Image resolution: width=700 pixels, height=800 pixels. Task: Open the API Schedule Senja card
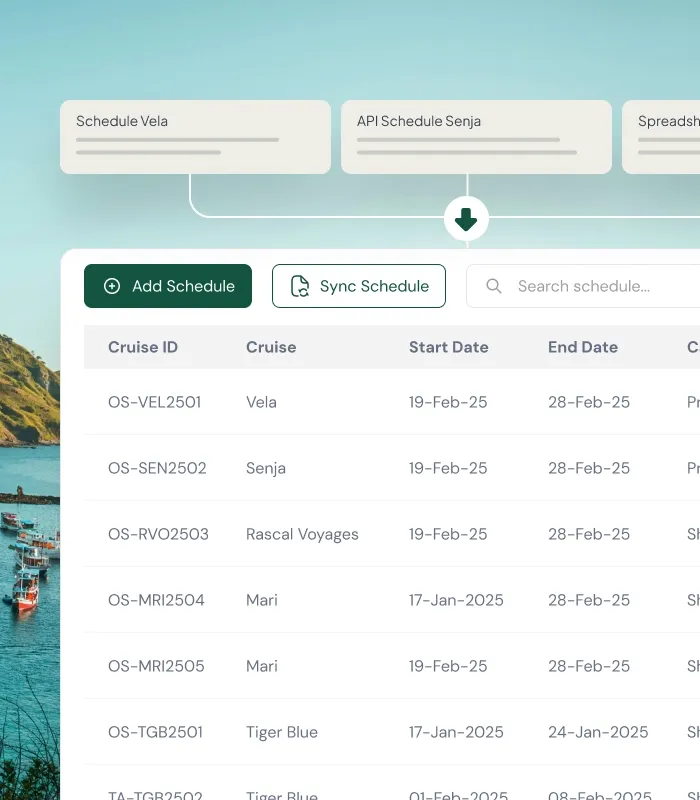point(477,137)
